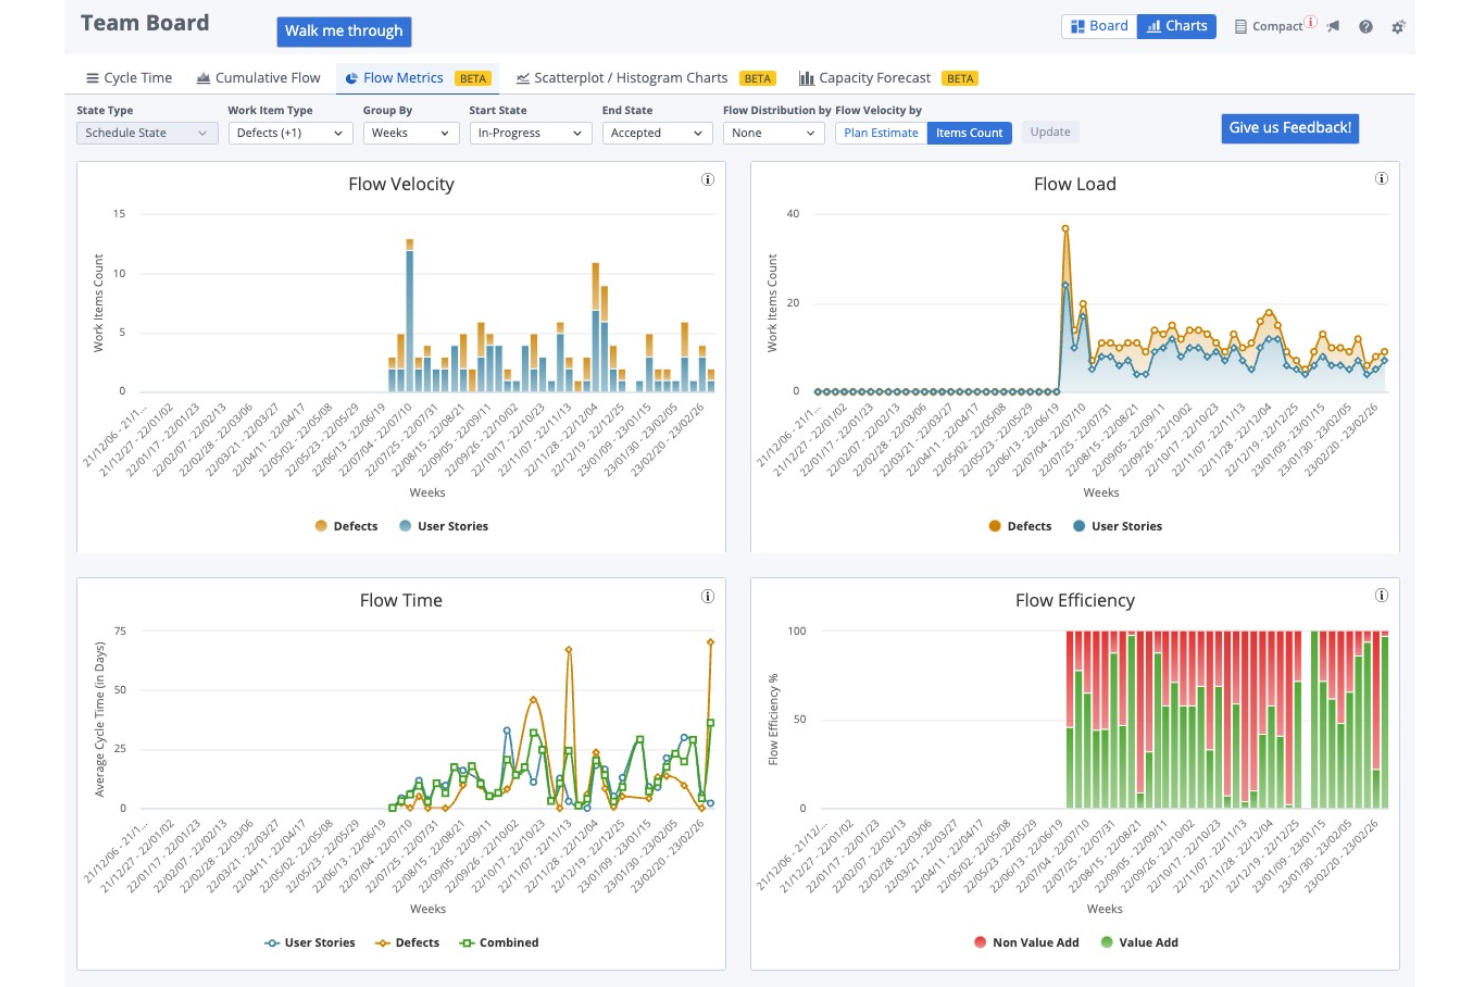Toggle Non Value Add in Flow Efficiency legend
The height and width of the screenshot is (987, 1480).
pos(1027,943)
